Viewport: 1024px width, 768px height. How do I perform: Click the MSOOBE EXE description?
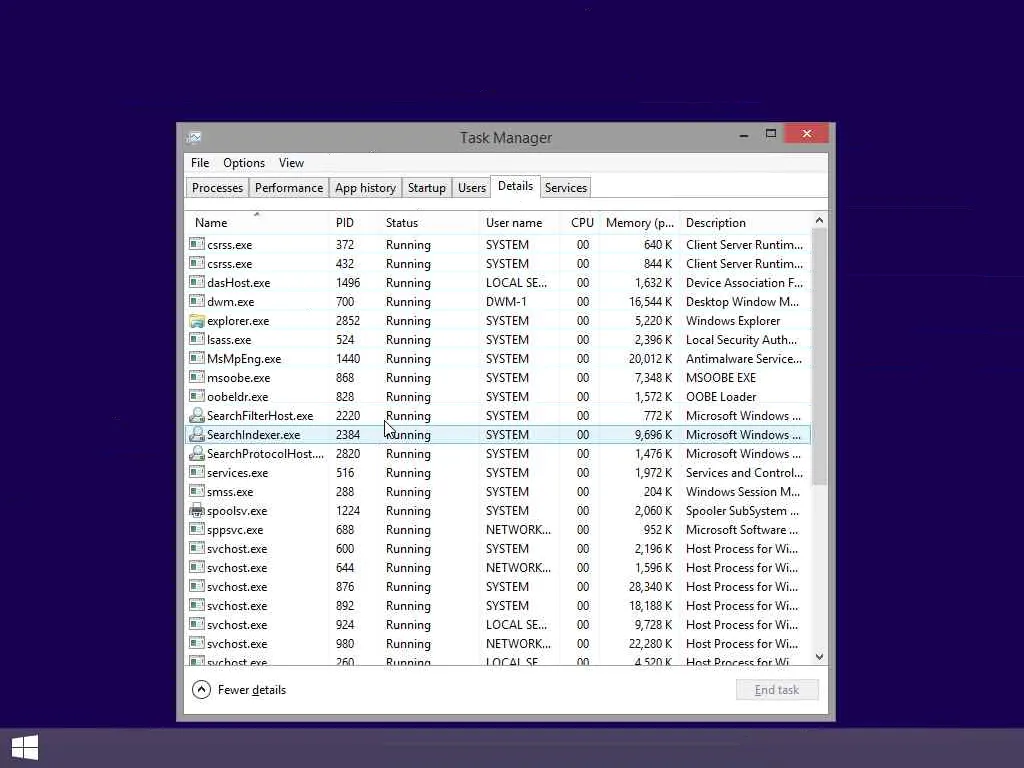720,377
